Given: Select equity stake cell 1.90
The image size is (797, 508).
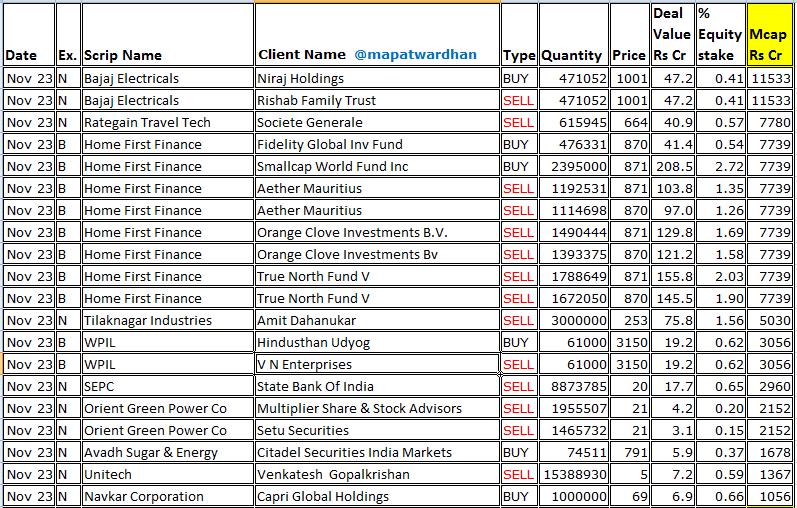Looking at the screenshot, I should tap(721, 298).
